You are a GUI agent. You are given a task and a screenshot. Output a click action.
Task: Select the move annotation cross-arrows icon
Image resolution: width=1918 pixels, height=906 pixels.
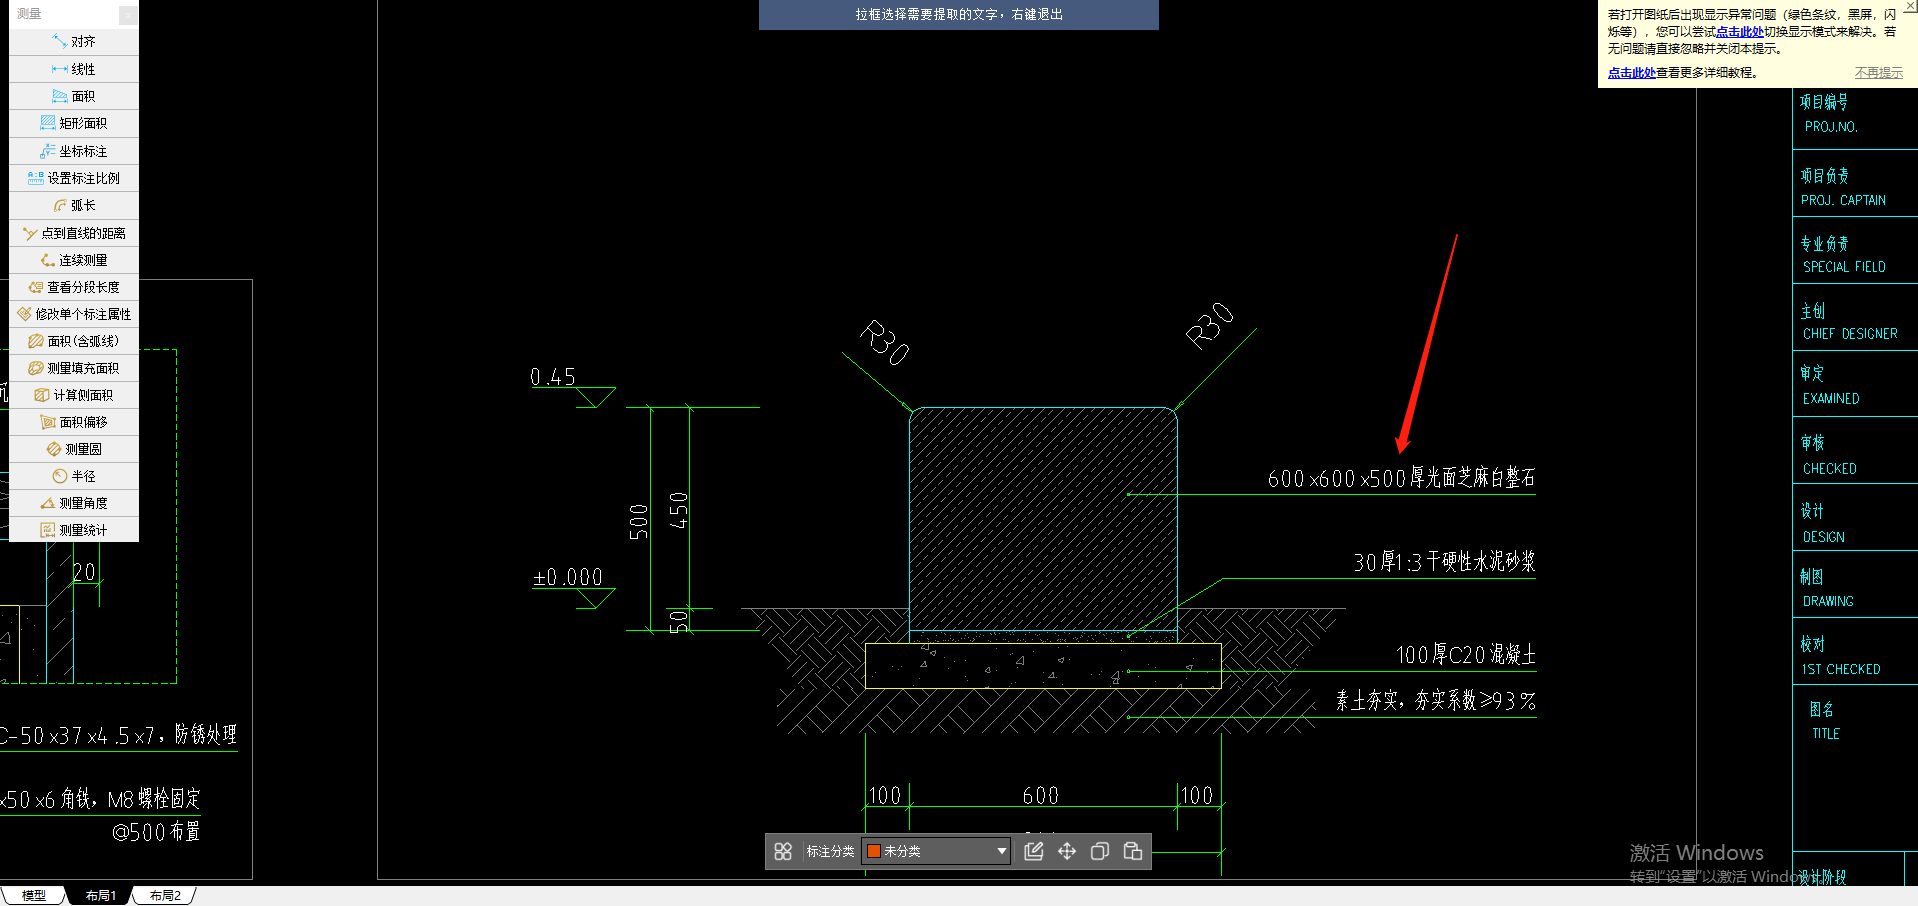coord(1067,851)
